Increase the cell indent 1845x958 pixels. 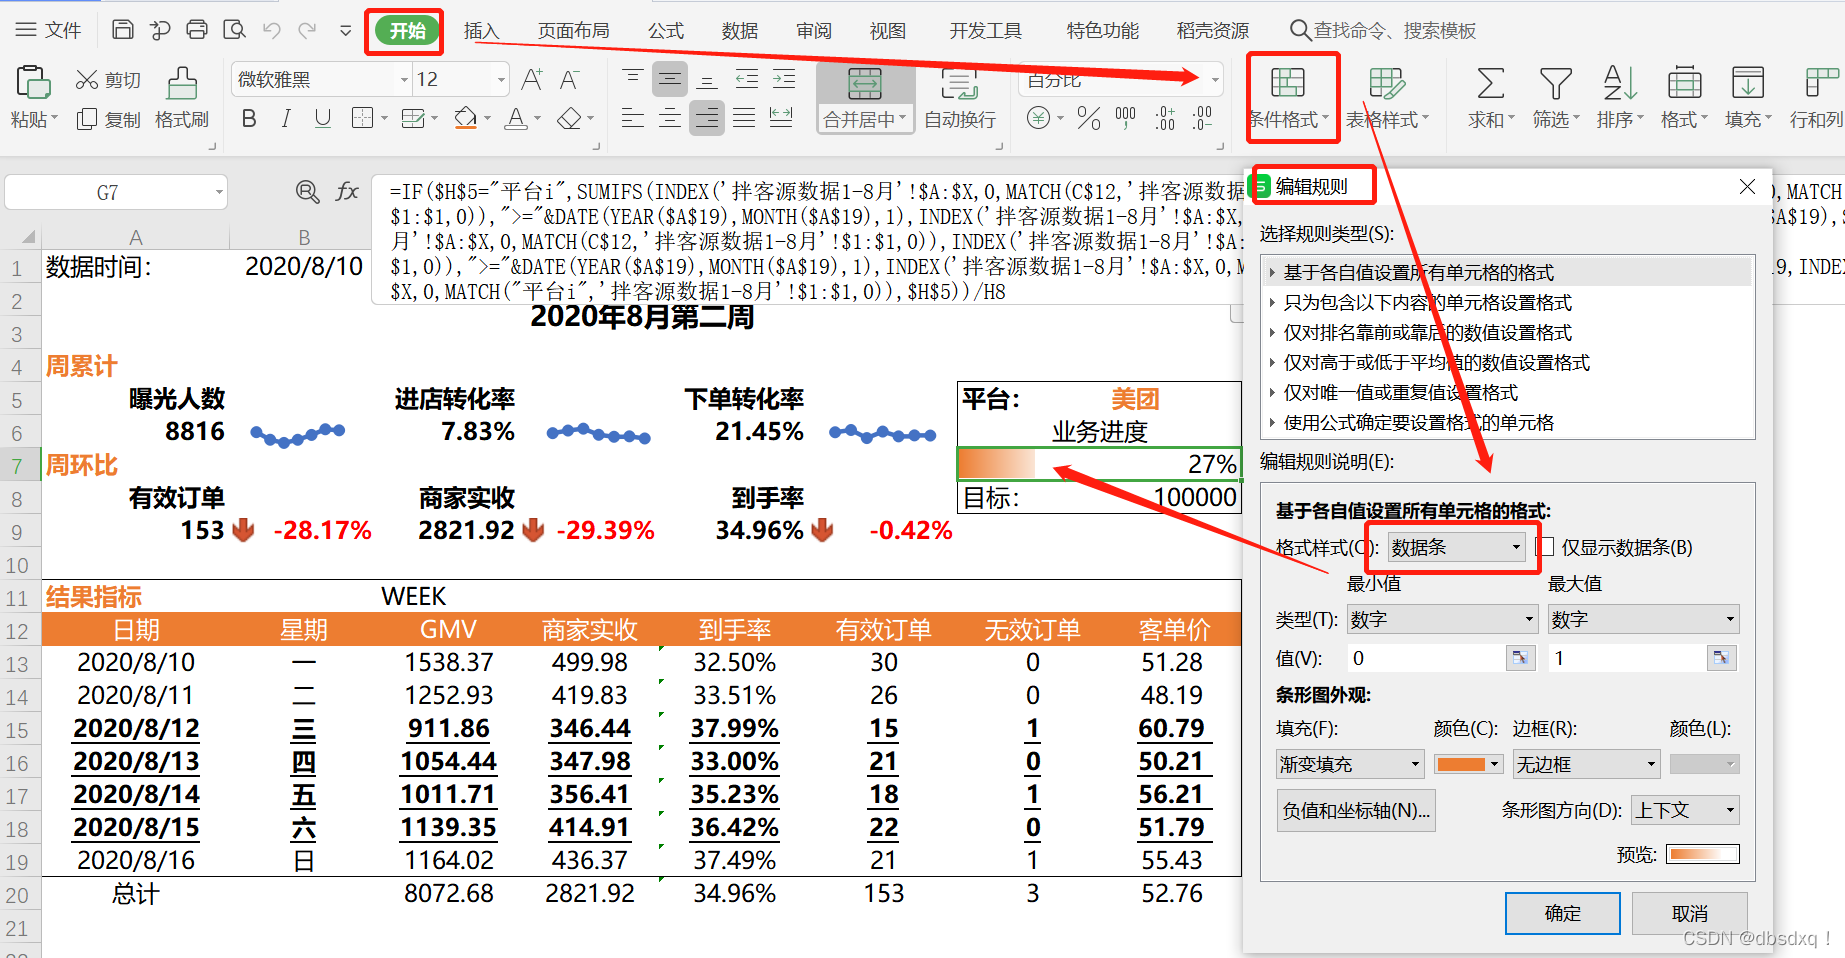[x=784, y=79]
